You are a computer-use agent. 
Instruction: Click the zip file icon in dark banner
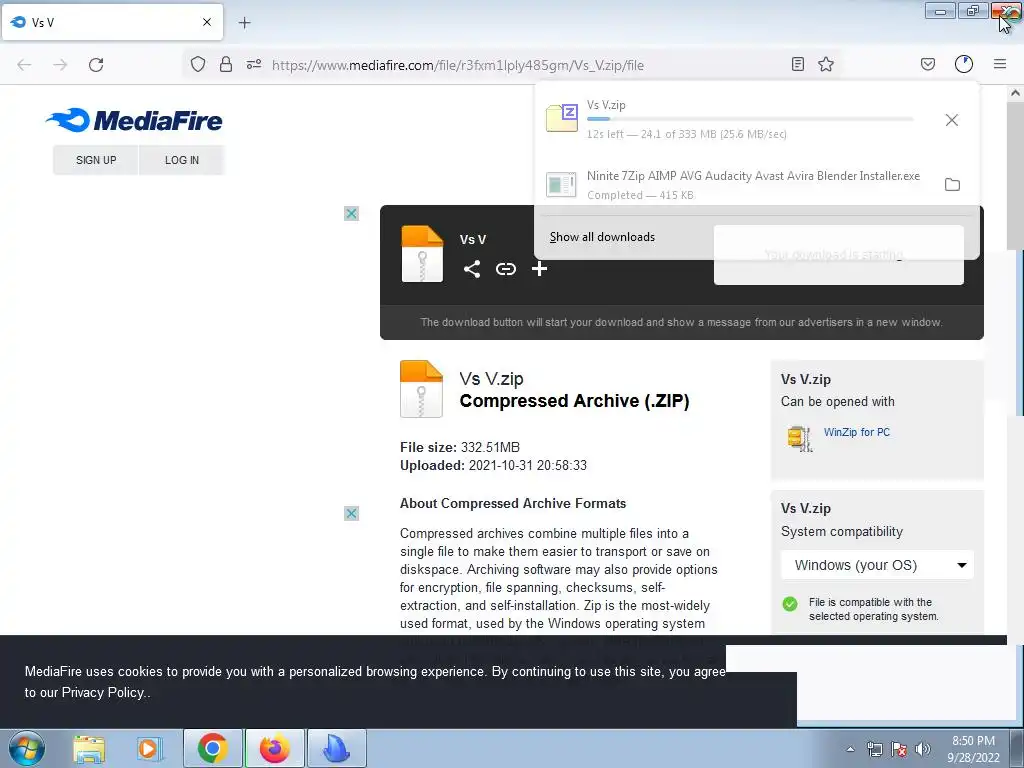point(422,254)
